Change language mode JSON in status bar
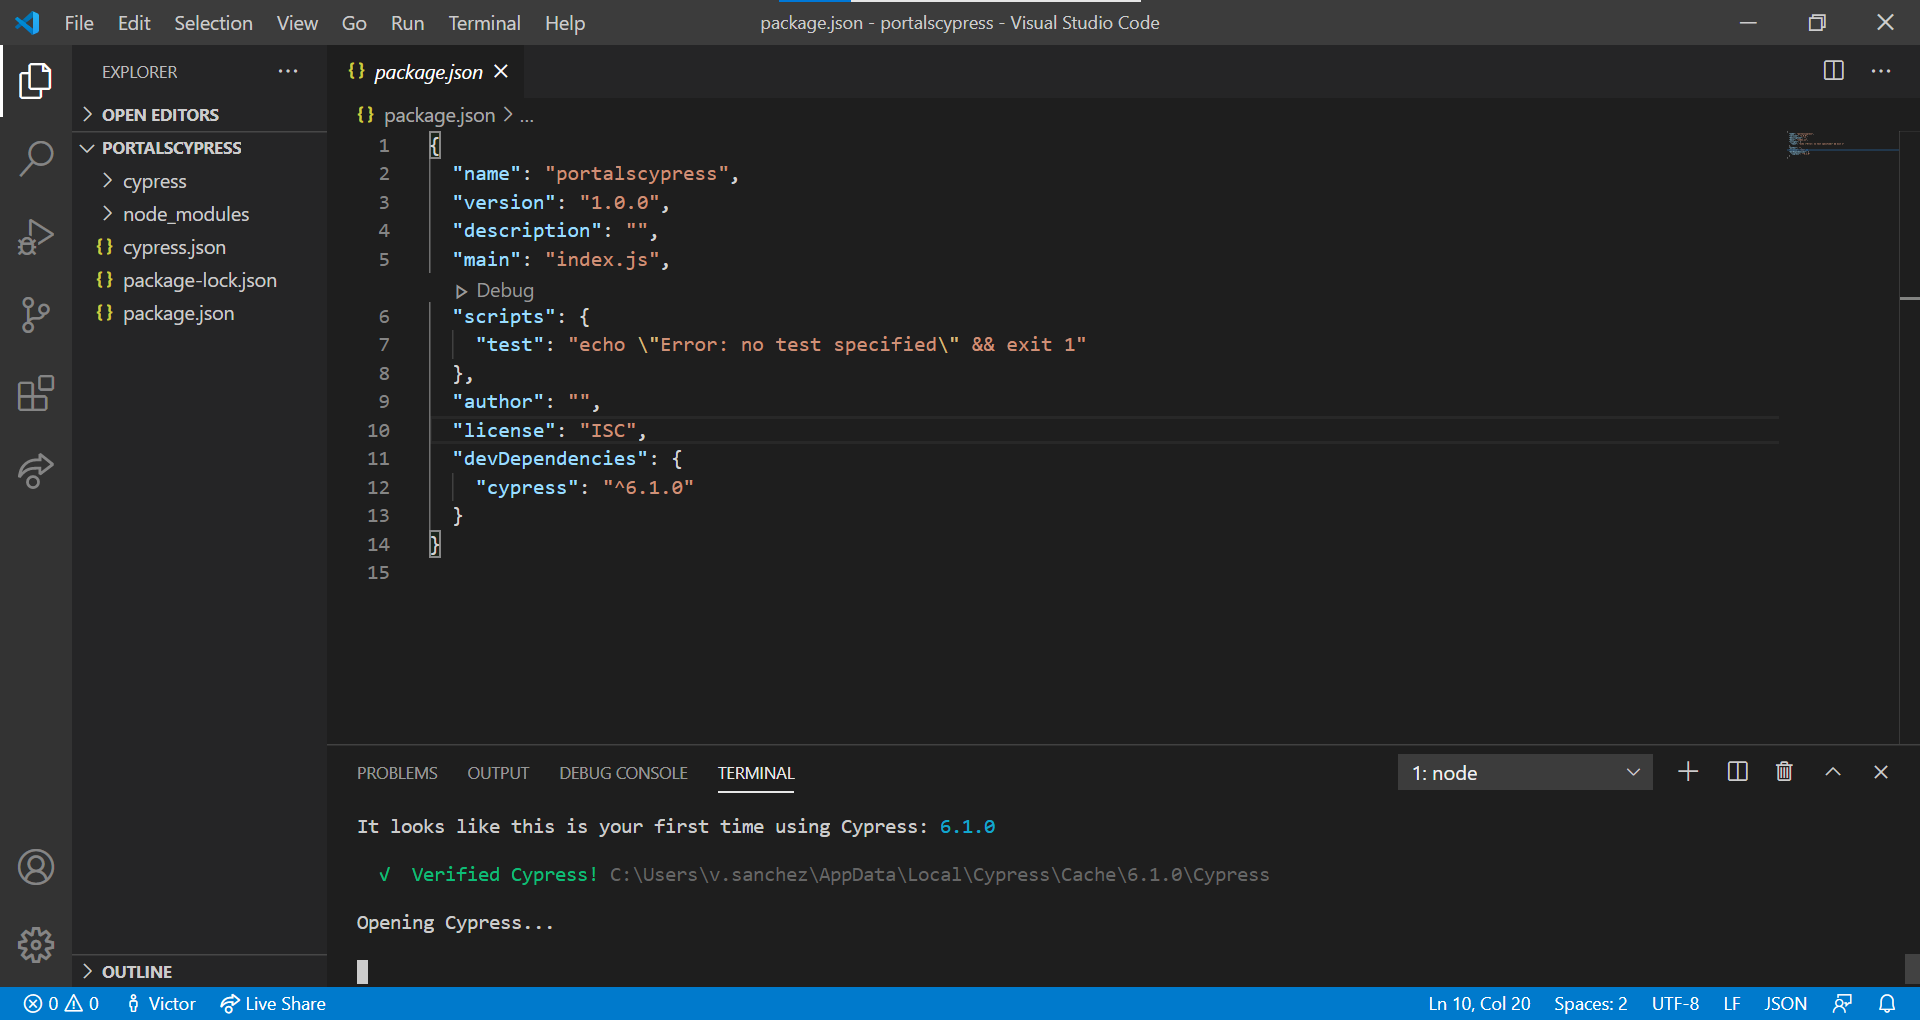Viewport: 1920px width, 1020px height. coord(1785,1004)
